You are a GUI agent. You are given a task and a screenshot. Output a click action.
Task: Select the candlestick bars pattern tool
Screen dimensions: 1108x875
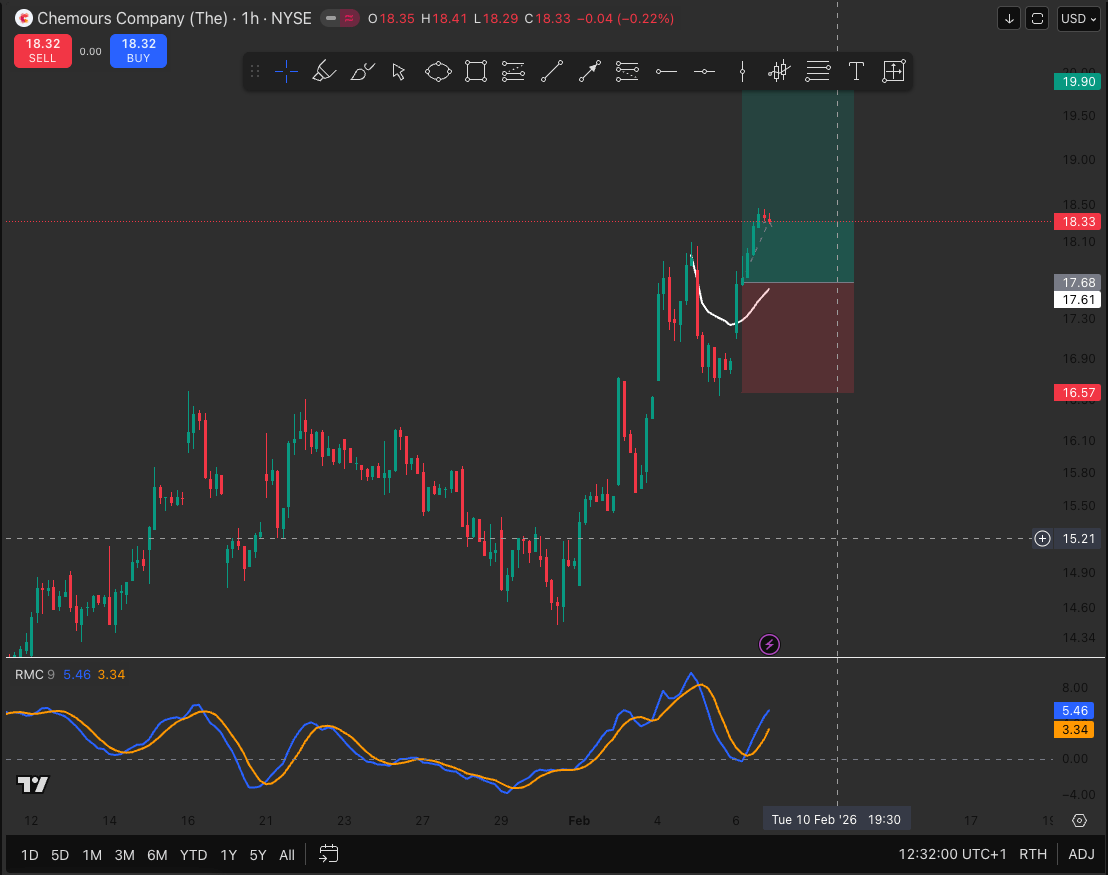click(x=779, y=71)
